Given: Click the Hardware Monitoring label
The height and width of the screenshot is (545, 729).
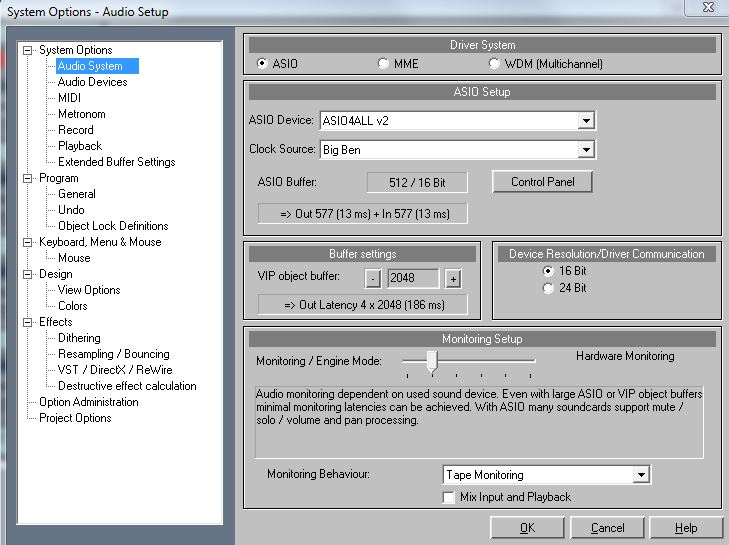Looking at the screenshot, I should 625,356.
